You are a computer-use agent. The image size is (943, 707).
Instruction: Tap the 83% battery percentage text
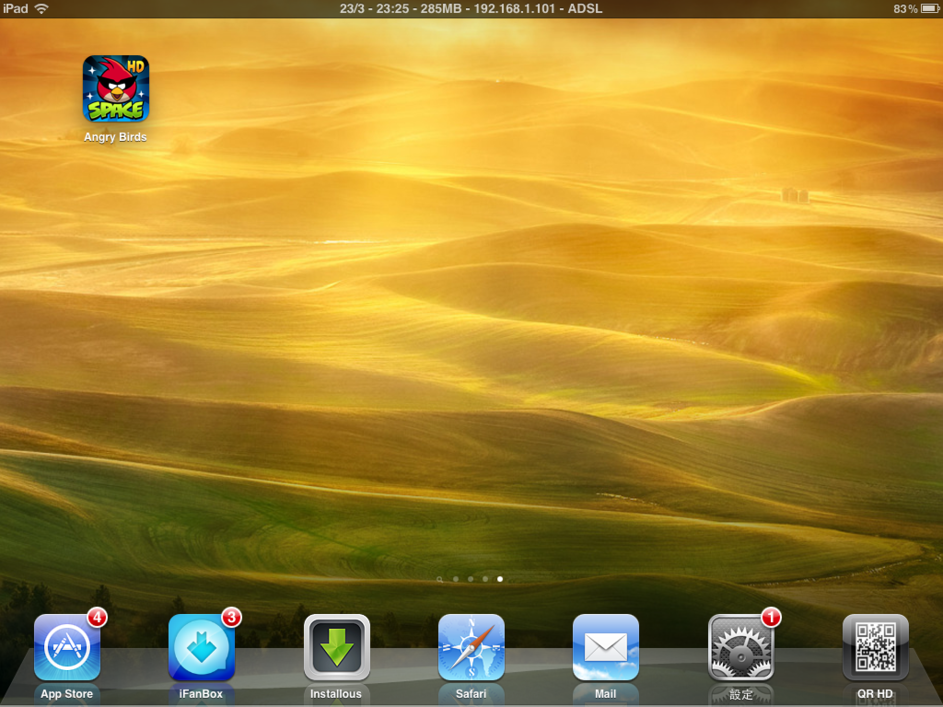905,8
